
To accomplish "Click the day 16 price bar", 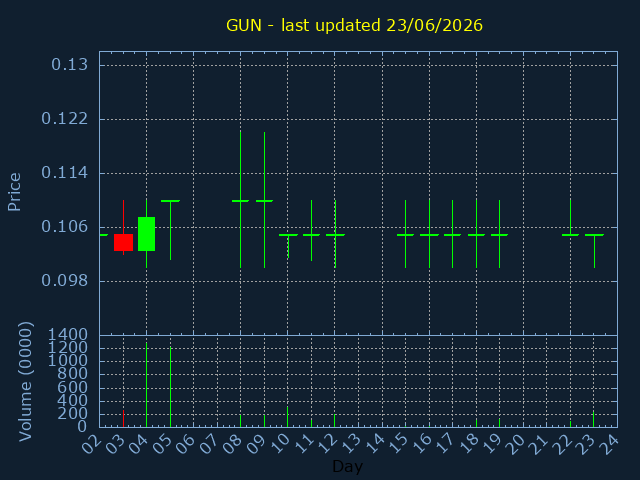I will 429,233.
